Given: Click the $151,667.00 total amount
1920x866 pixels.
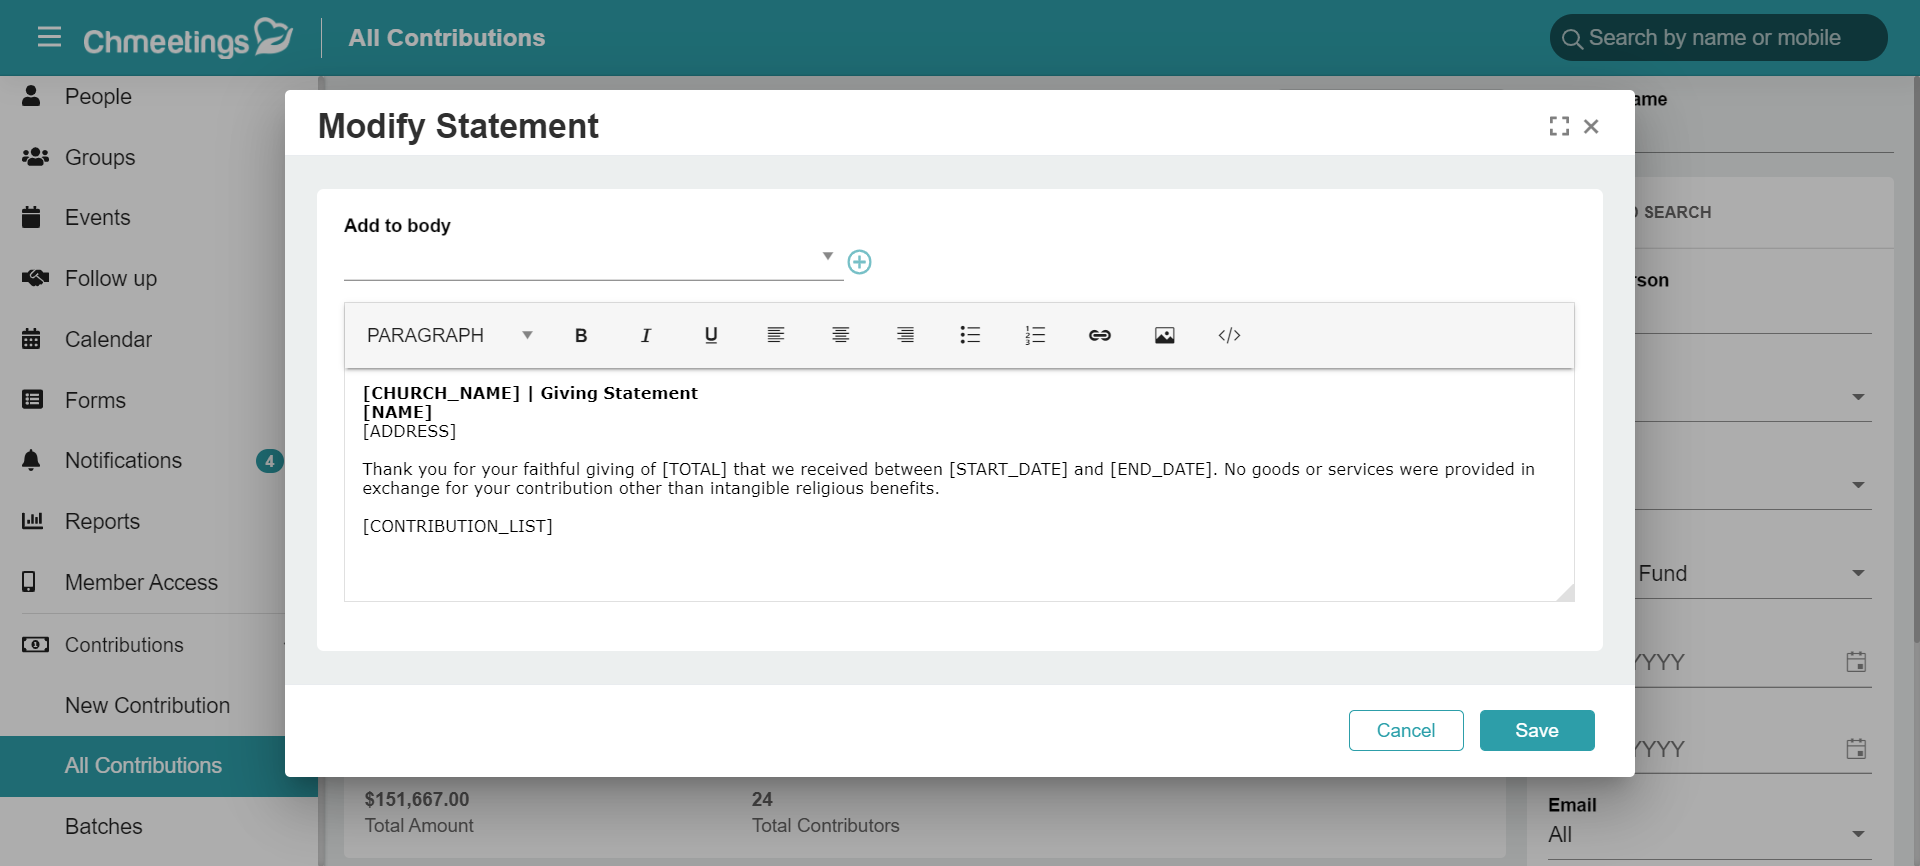Looking at the screenshot, I should pyautogui.click(x=417, y=799).
